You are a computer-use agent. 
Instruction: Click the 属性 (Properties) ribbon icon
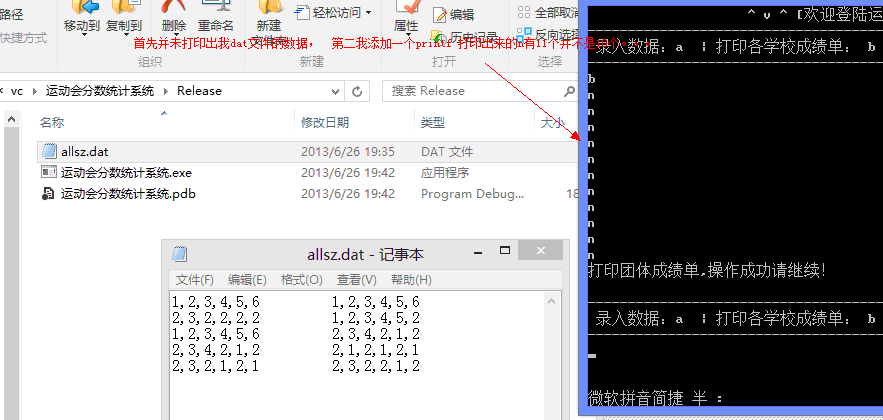click(x=407, y=7)
